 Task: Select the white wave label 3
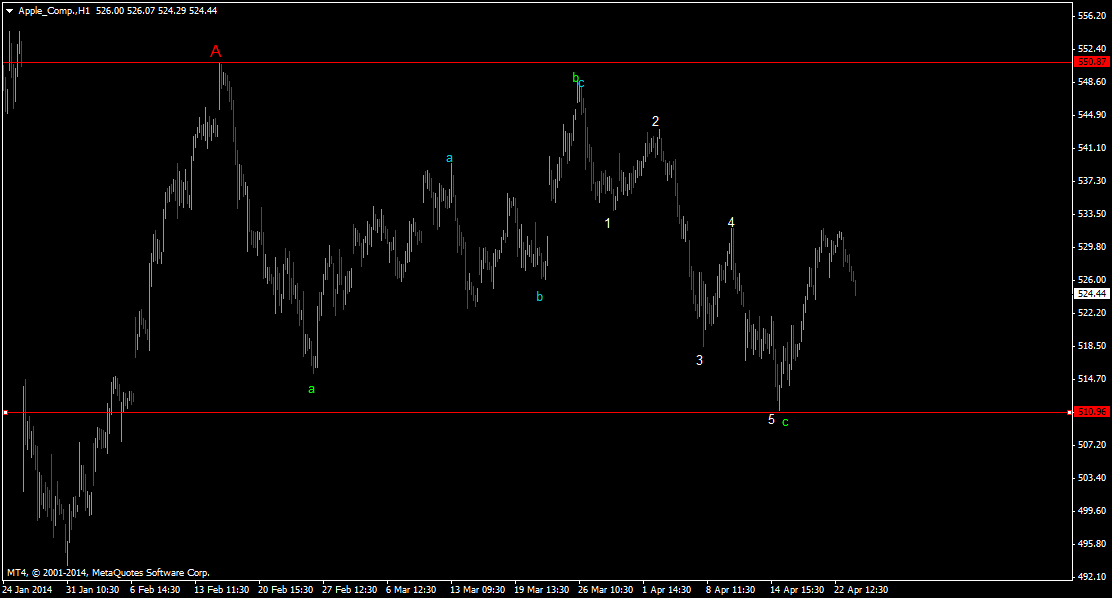[699, 360]
